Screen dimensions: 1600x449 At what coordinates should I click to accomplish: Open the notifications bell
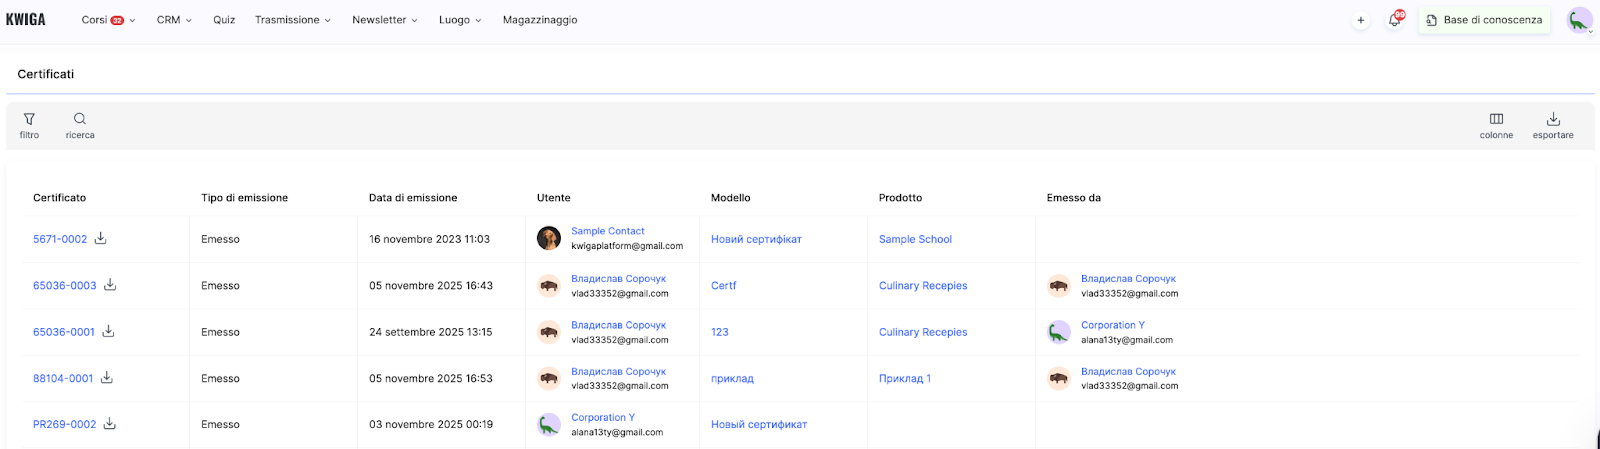tap(1394, 20)
